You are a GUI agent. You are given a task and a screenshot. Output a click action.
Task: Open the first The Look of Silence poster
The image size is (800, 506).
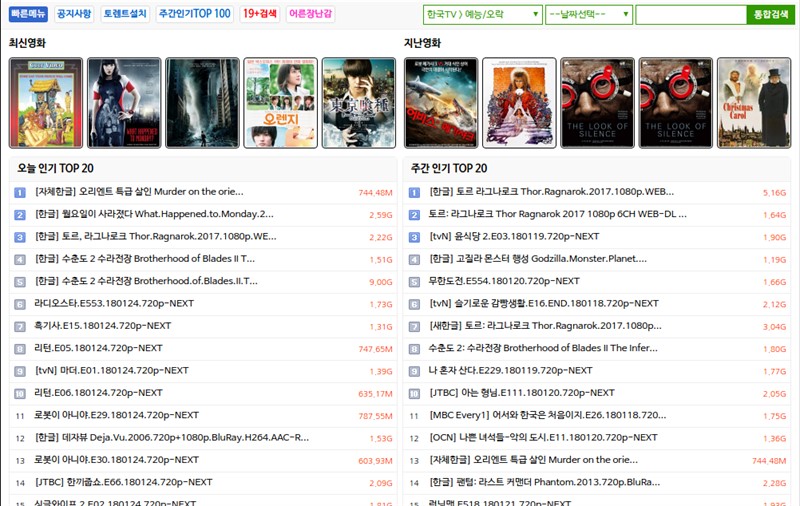[597, 103]
